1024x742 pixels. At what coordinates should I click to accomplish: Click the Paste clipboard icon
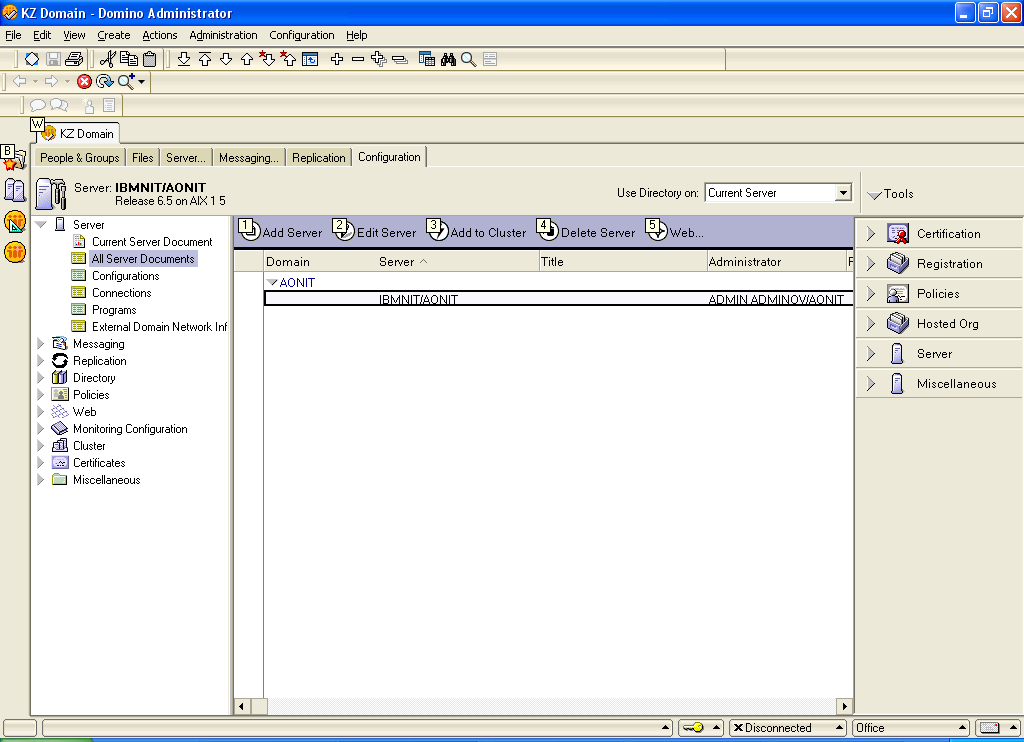pyautogui.click(x=150, y=59)
